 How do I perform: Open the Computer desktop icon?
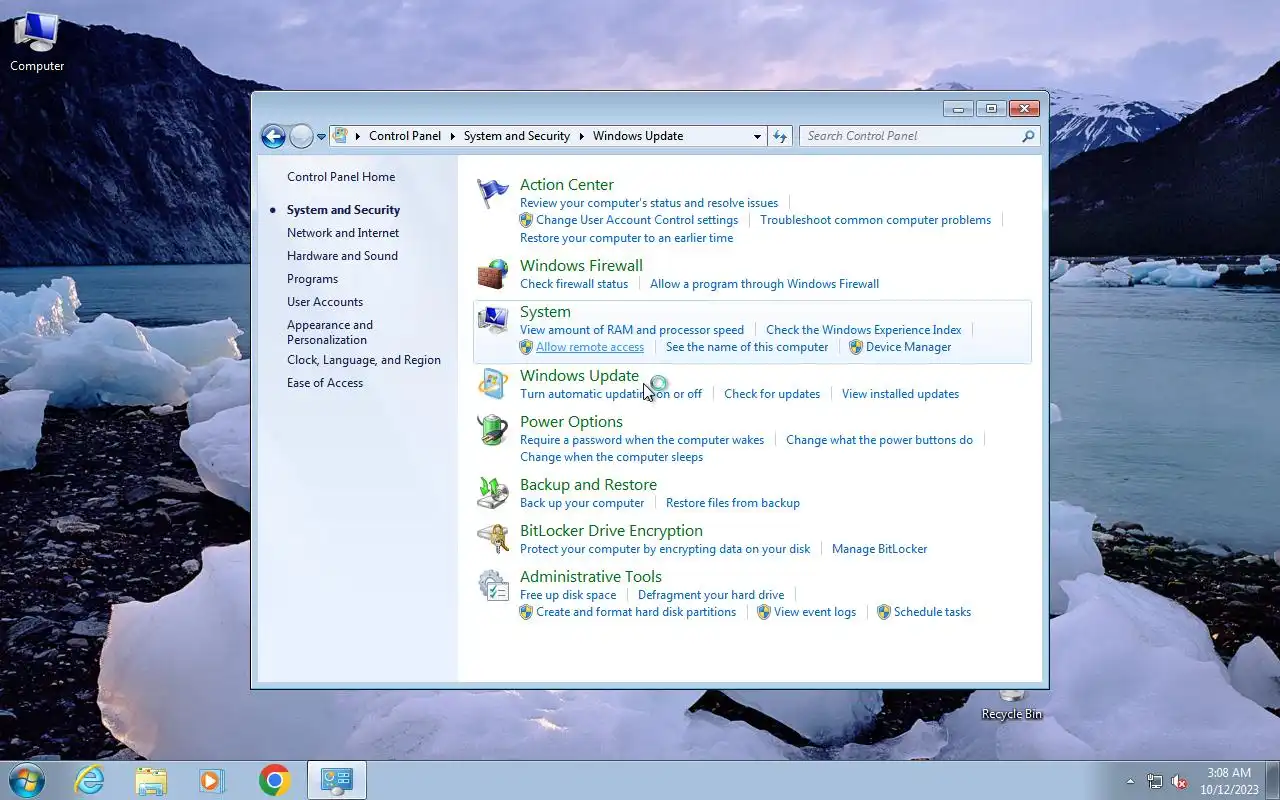[37, 43]
